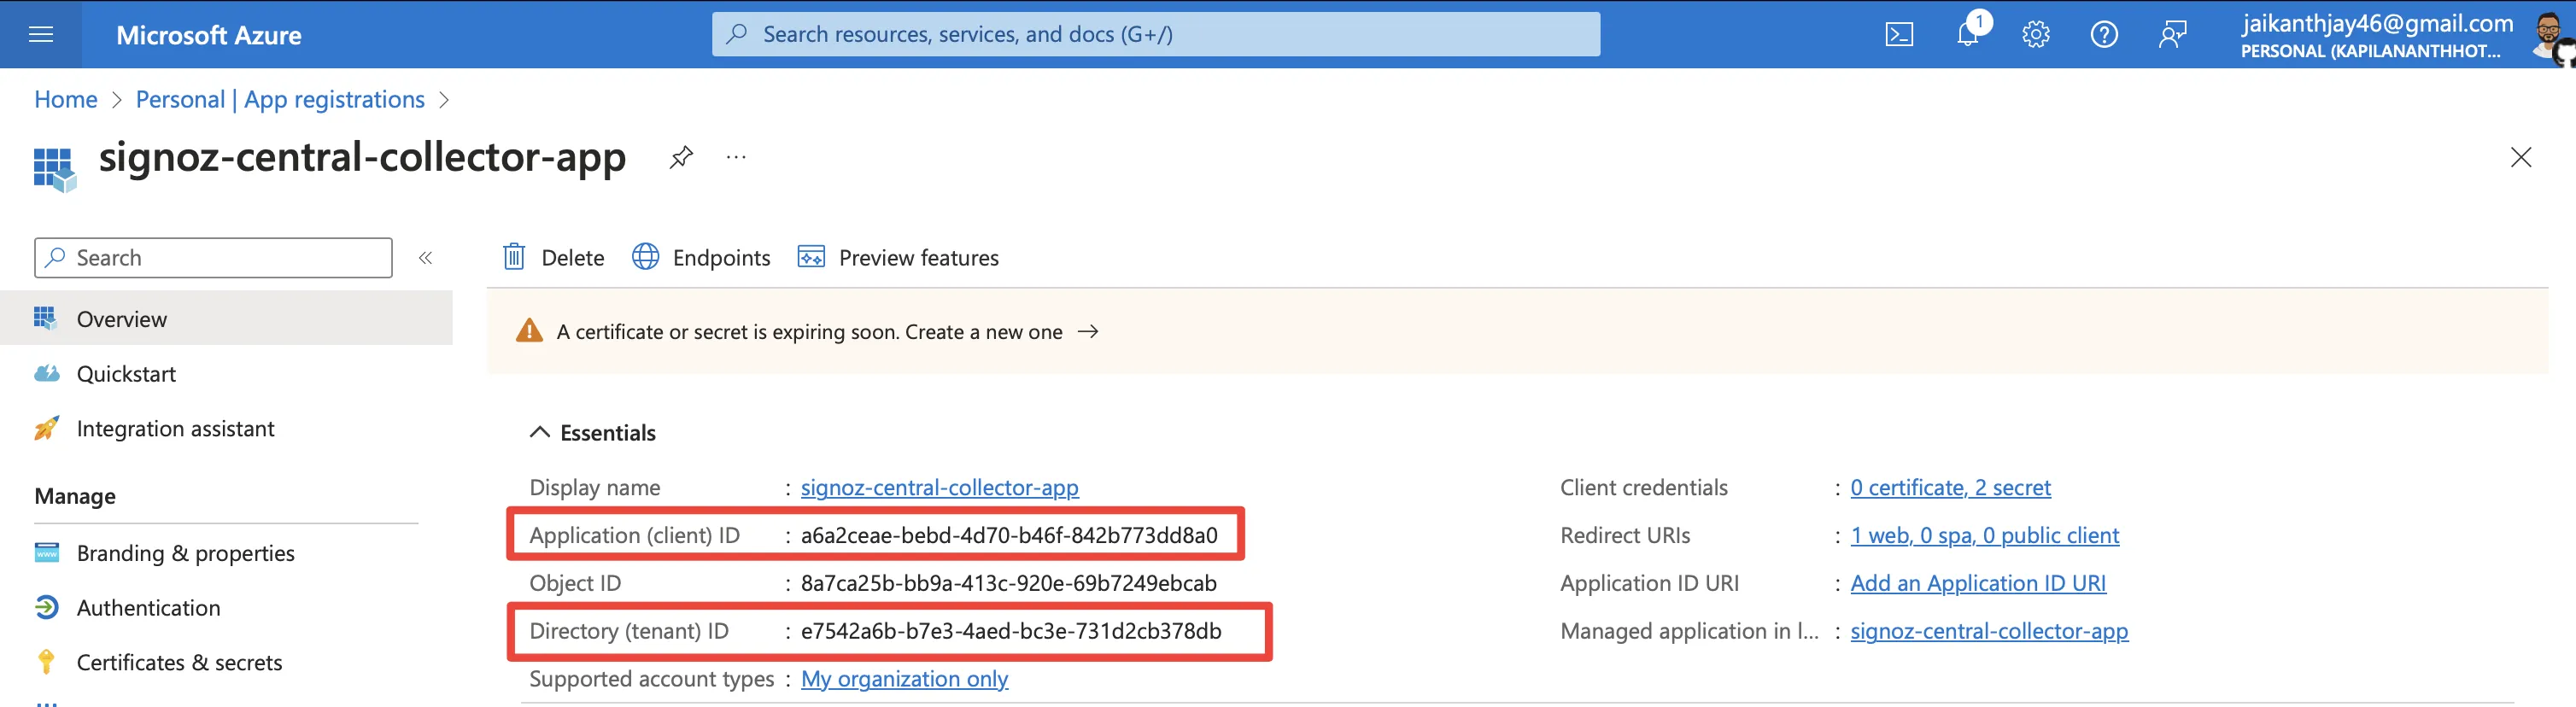Click the Microsoft Azure logo text

pyautogui.click(x=208, y=35)
